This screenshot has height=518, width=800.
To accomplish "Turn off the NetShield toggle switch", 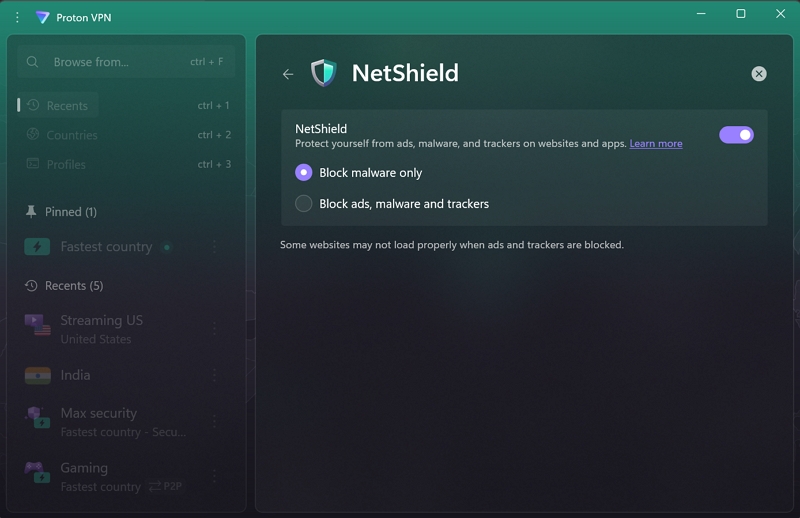I will (736, 135).
